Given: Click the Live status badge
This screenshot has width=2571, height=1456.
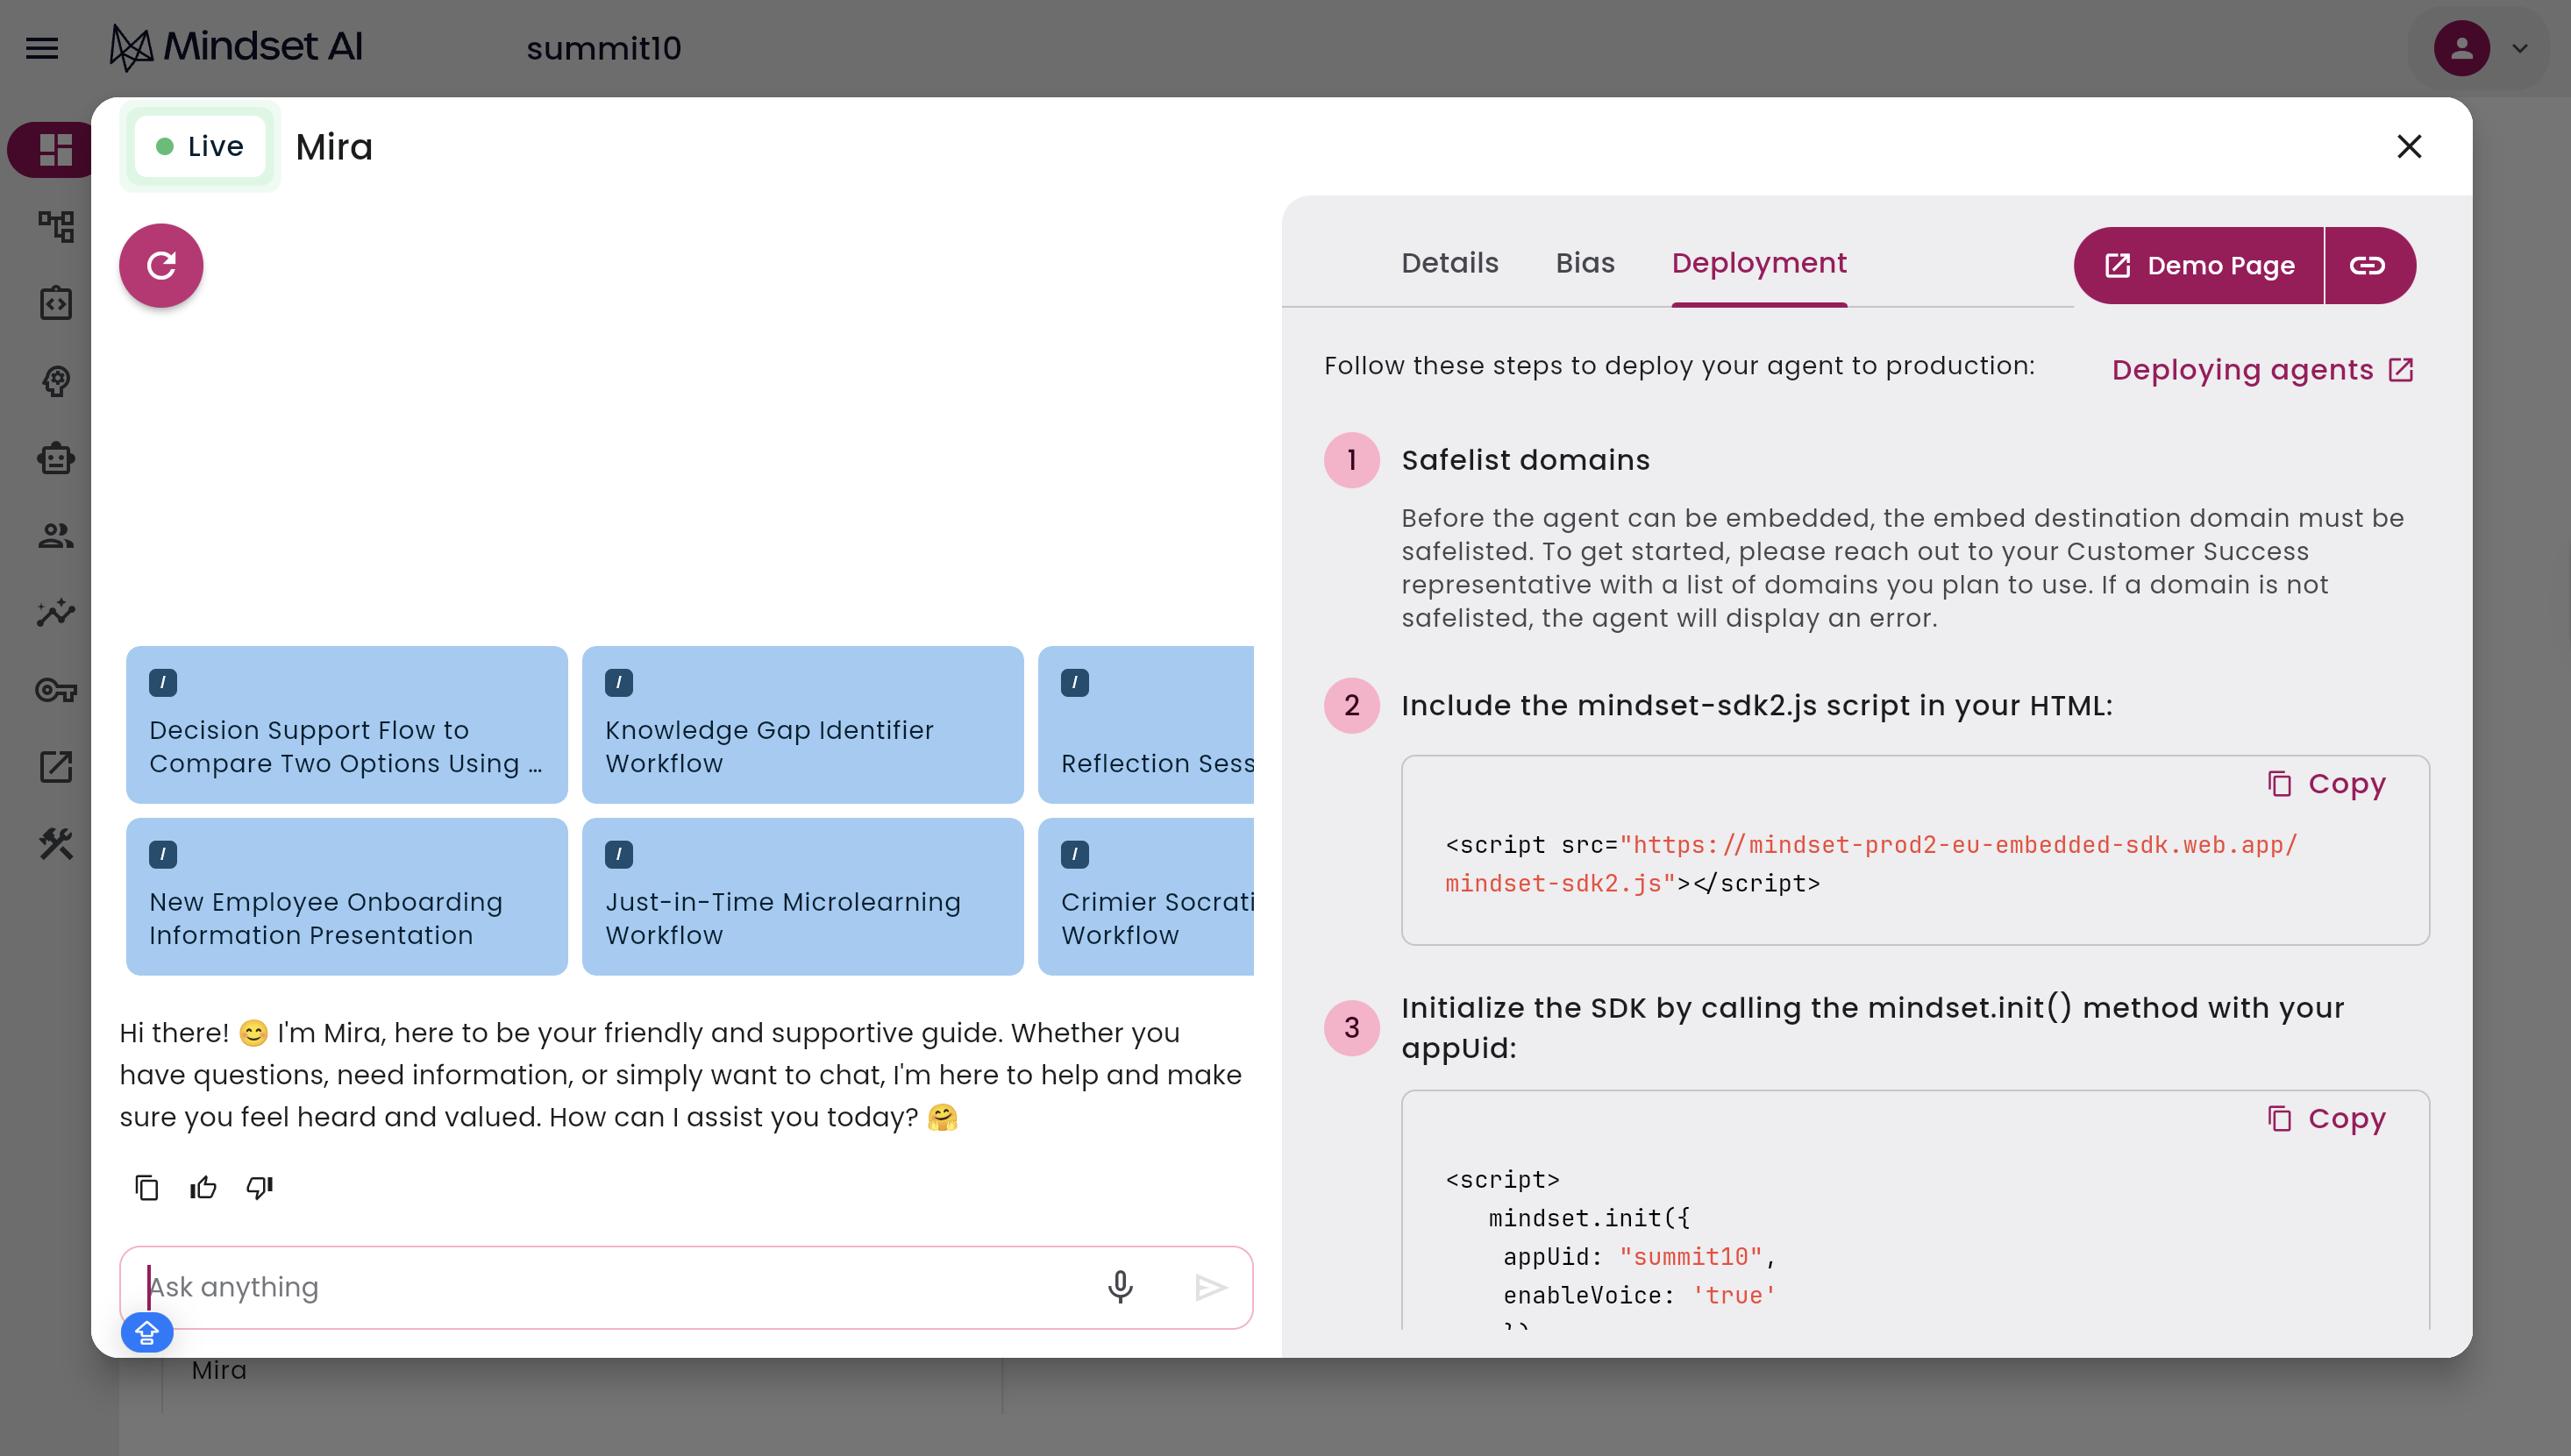Looking at the screenshot, I should [x=200, y=147].
